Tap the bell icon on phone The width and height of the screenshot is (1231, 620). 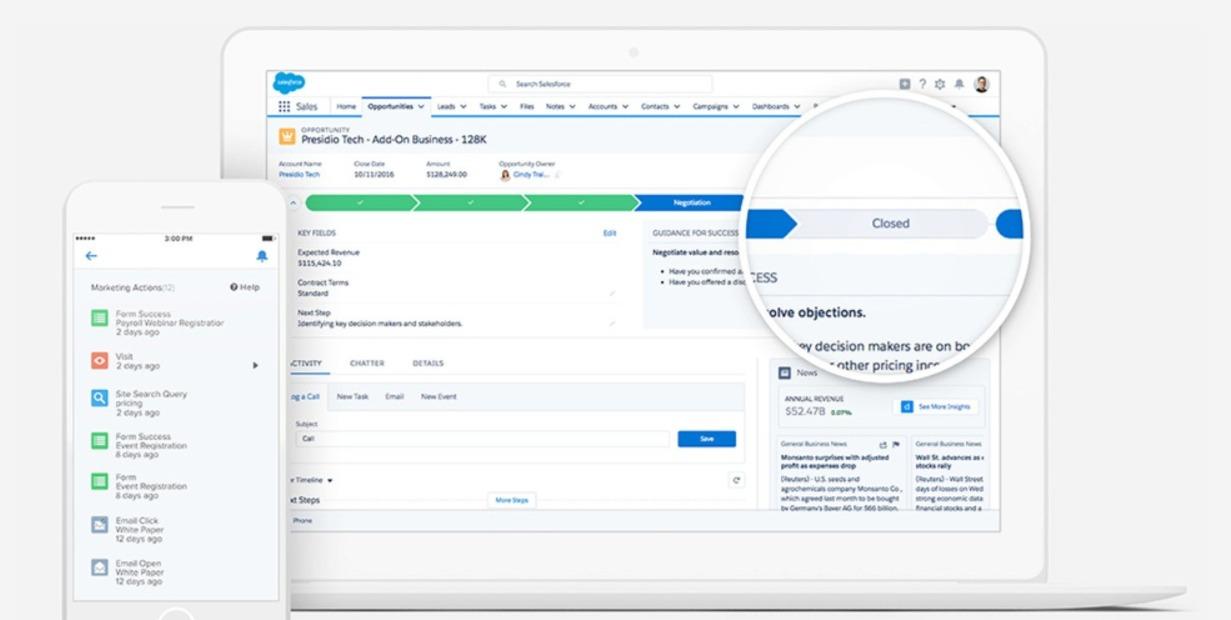(262, 256)
